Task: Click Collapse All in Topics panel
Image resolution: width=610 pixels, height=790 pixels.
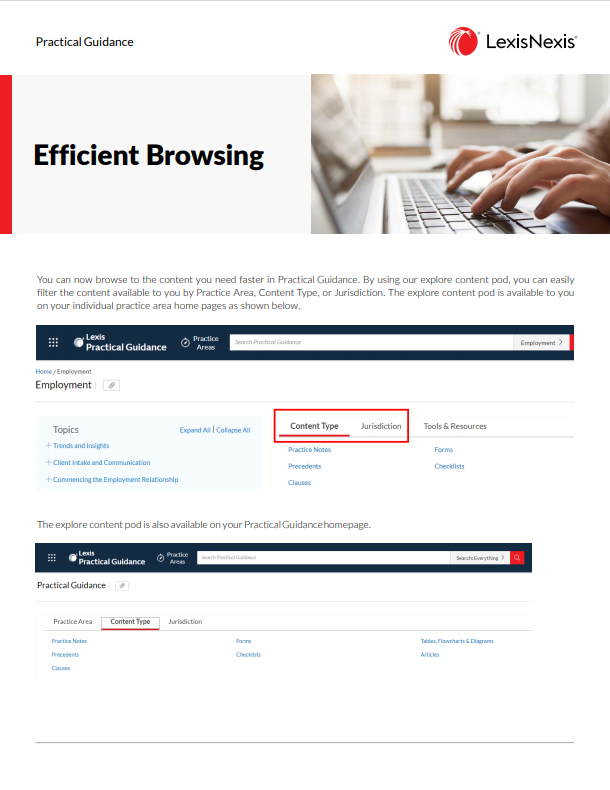Action: [233, 430]
